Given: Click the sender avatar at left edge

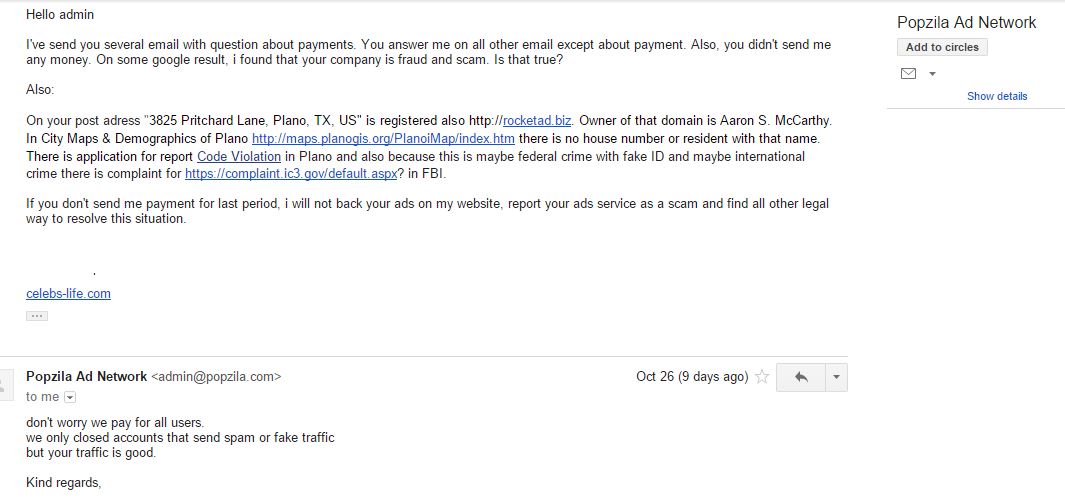Looking at the screenshot, I should (3, 386).
